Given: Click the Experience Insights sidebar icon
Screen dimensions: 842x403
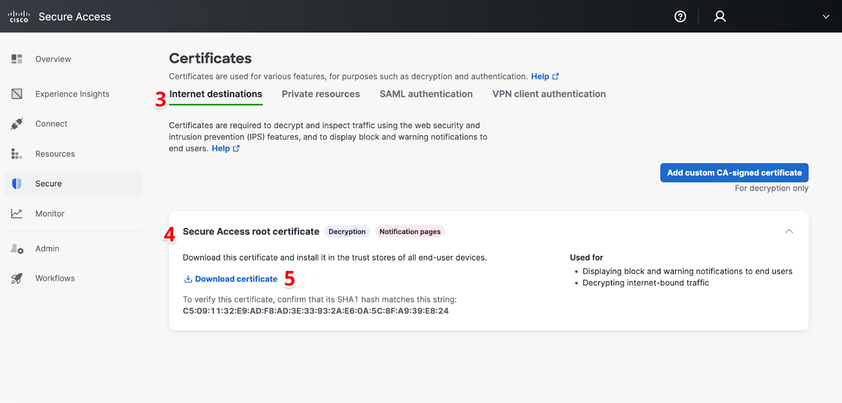Looking at the screenshot, I should click(17, 94).
